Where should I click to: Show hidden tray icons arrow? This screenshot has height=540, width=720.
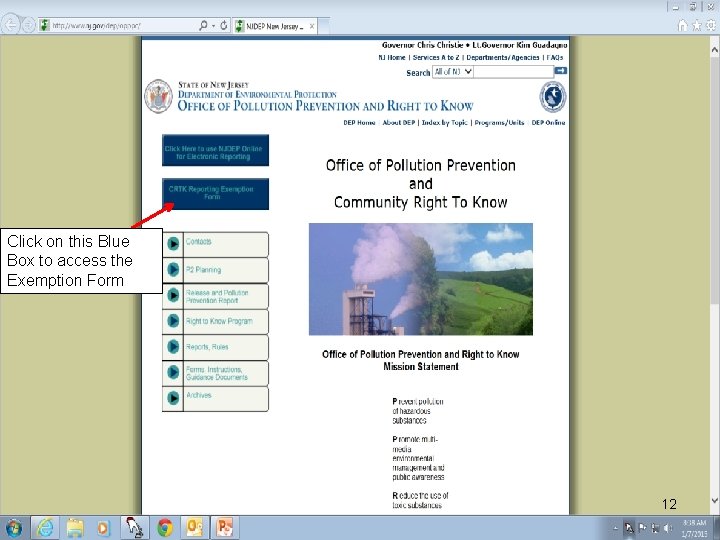[616, 529]
